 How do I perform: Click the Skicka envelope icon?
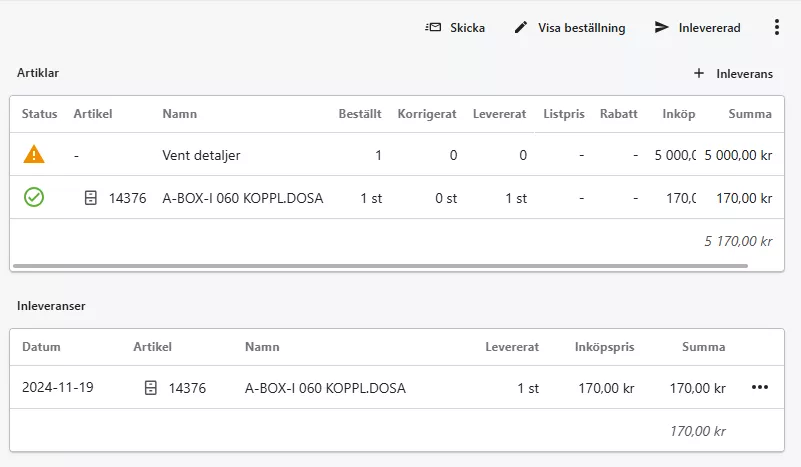pyautogui.click(x=433, y=28)
